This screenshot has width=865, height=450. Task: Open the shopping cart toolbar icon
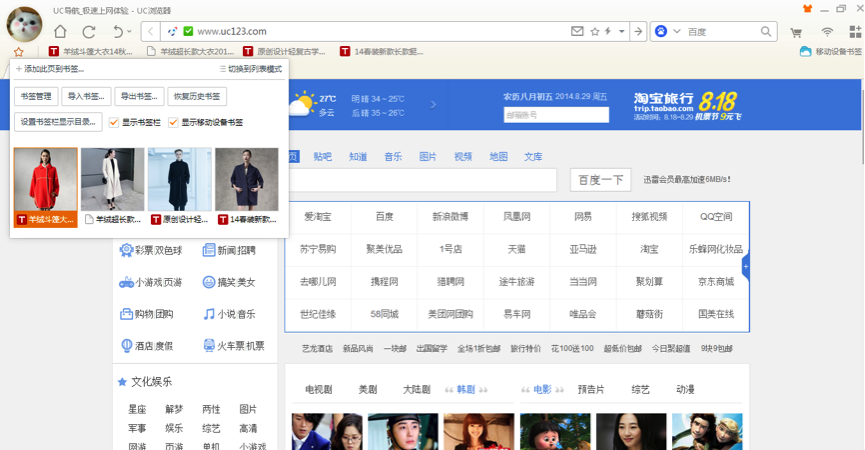796,33
